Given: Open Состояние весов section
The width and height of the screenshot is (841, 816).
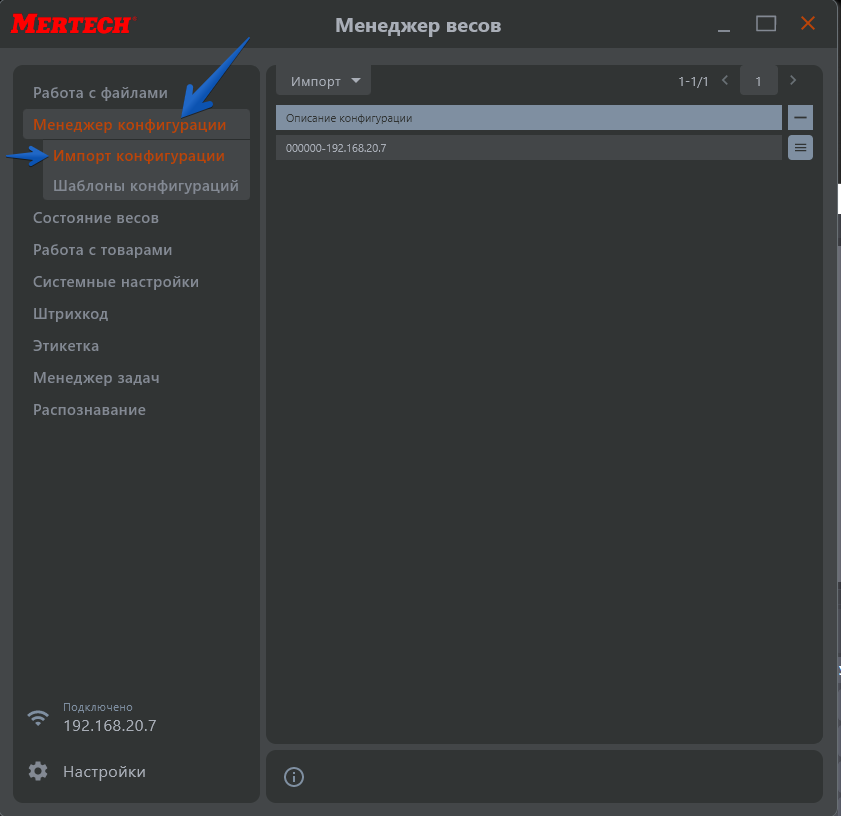Looking at the screenshot, I should [96, 218].
